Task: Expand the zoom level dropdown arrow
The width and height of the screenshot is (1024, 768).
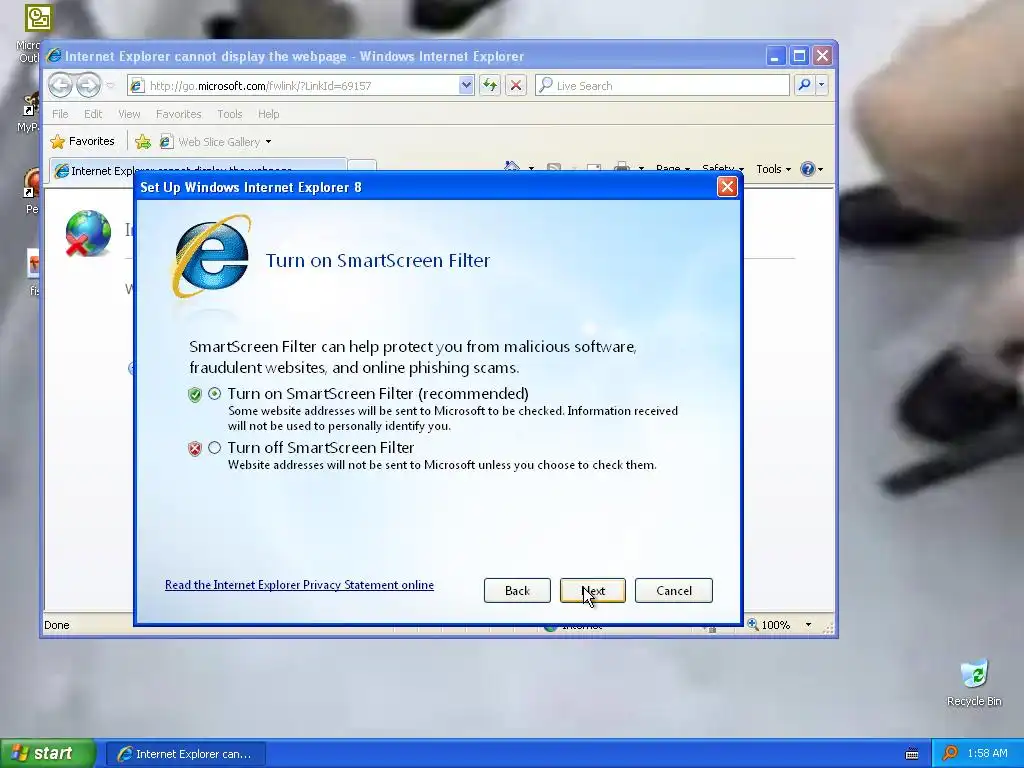Action: click(808, 625)
